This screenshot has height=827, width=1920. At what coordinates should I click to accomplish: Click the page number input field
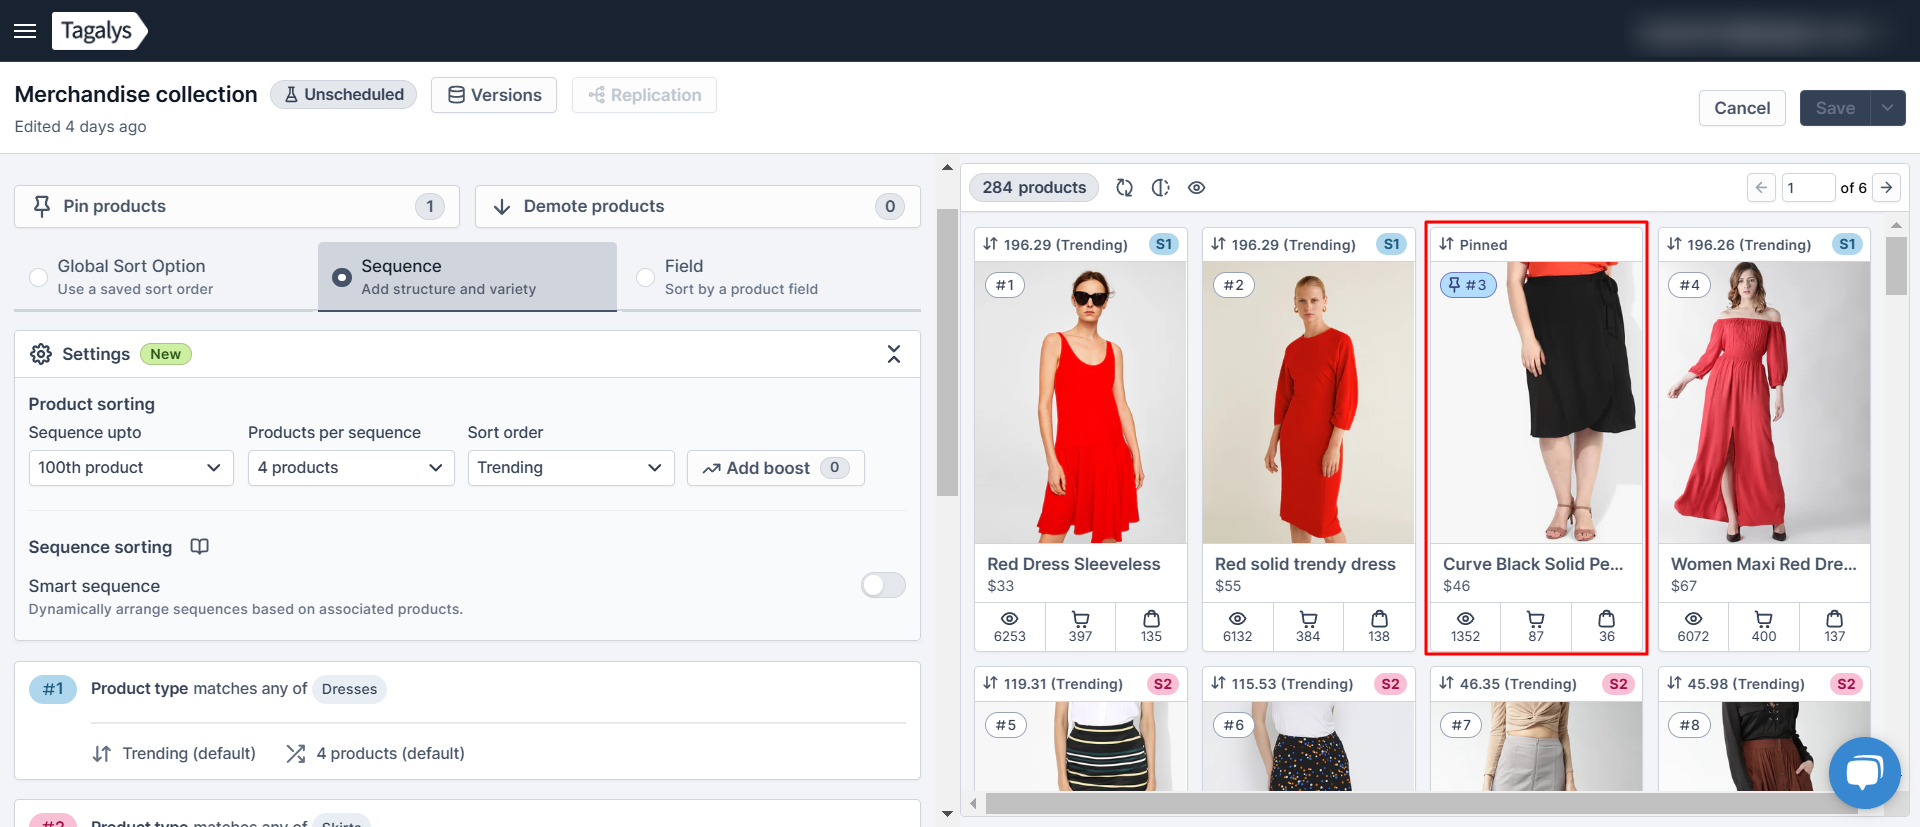[x=1808, y=188]
